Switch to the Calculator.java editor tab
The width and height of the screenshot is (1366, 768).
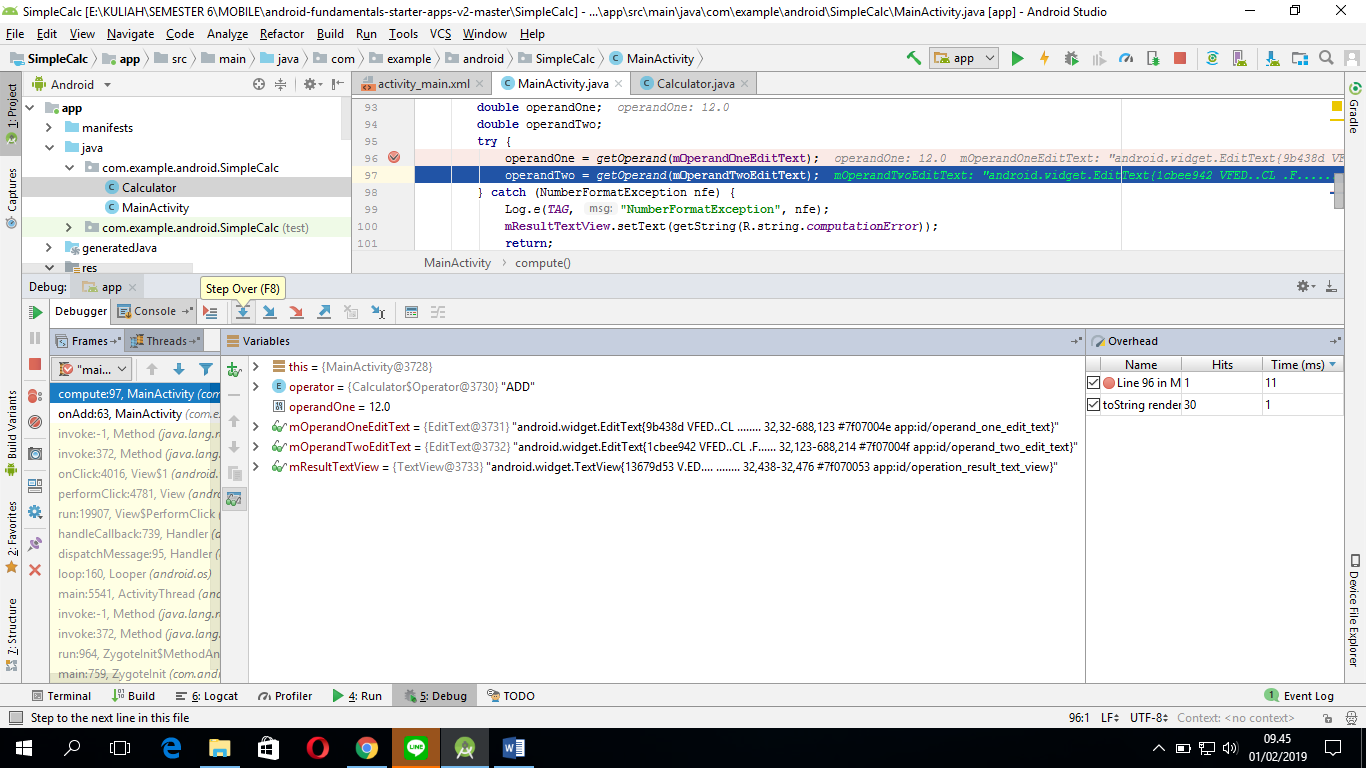coord(696,84)
